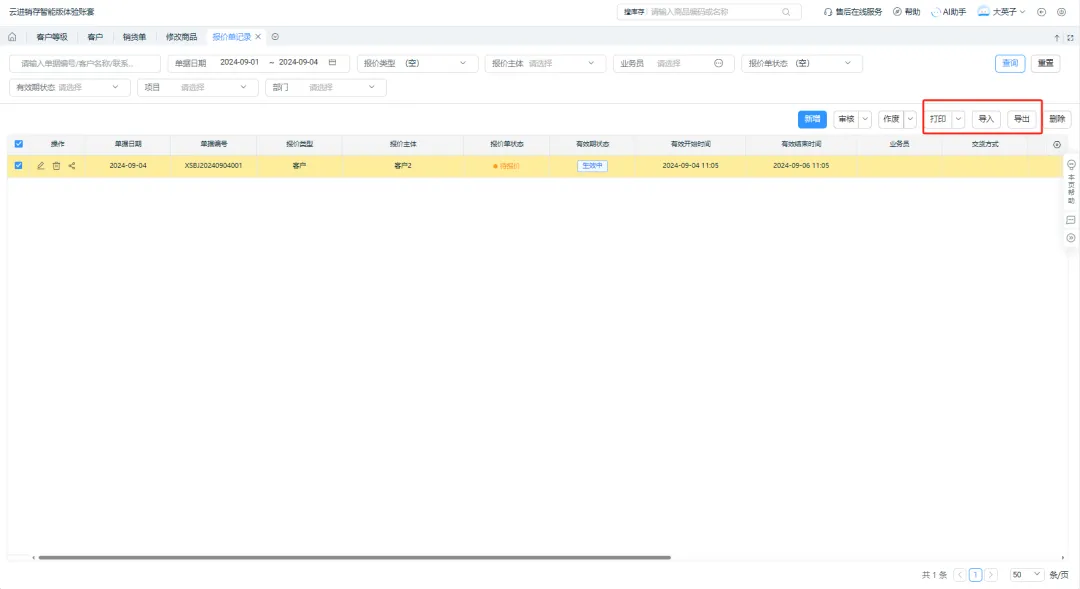
Task: Expand the 有效期状态 filter dropdown
Action: pyautogui.click(x=115, y=87)
